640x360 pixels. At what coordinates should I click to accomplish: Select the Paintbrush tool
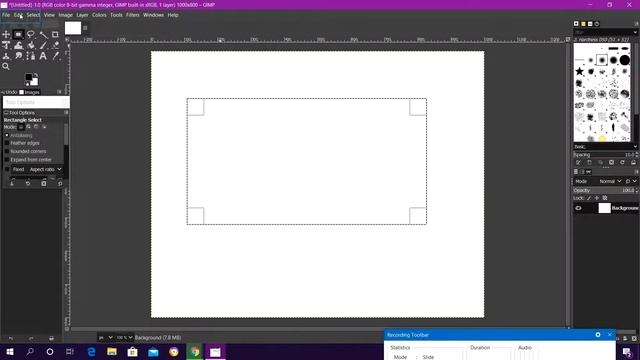click(x=43, y=45)
